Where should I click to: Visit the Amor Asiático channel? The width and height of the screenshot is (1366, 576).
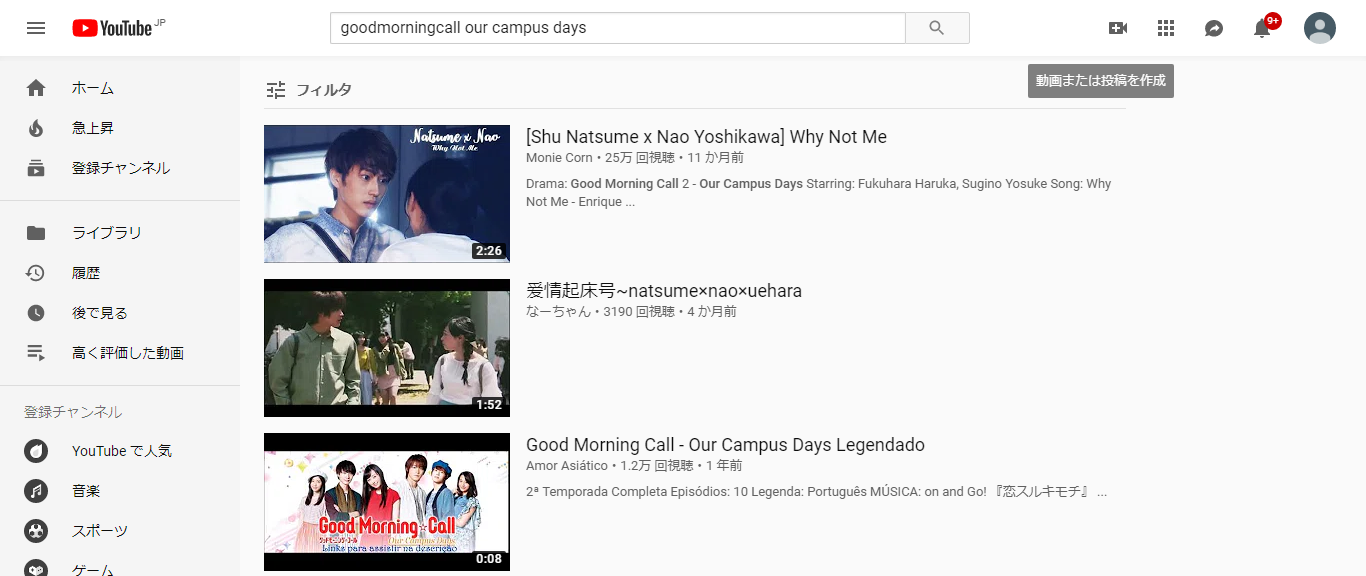click(567, 466)
